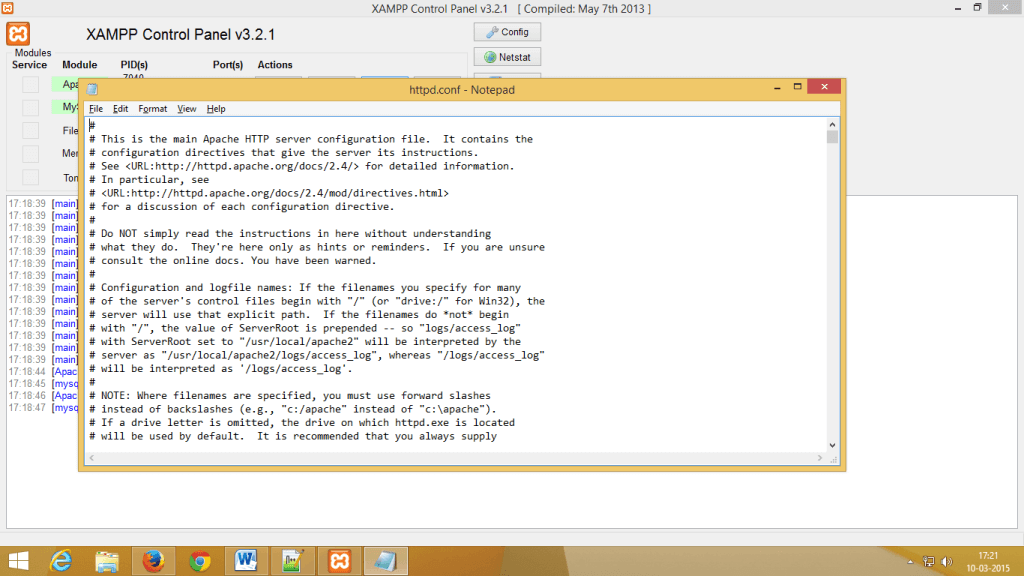Screen dimensions: 1024x576
Task: Click the Notepad icon in httpd.conf title bar
Action: tap(93, 89)
